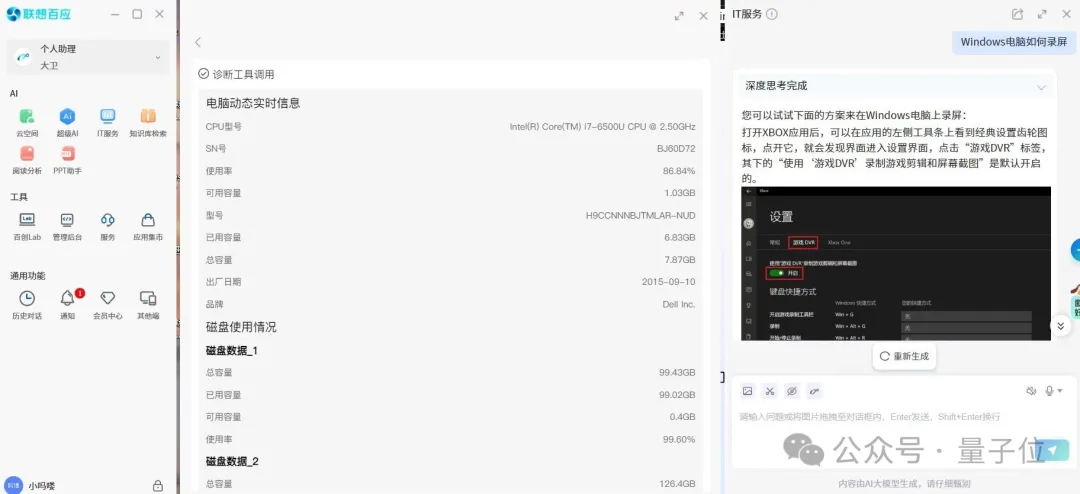
Task: Click the 重新生成 regenerate button
Action: pyautogui.click(x=905, y=356)
